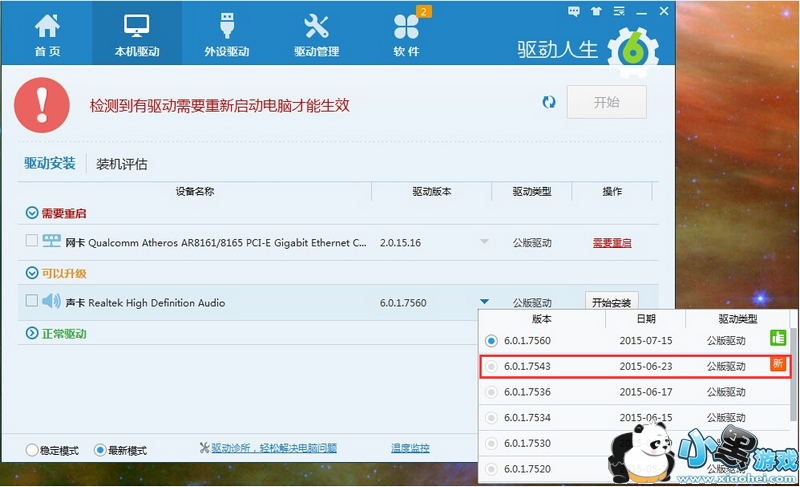Open 驱动诊所，轻松解决电脑问题 link
800x487 pixels.
[274, 448]
